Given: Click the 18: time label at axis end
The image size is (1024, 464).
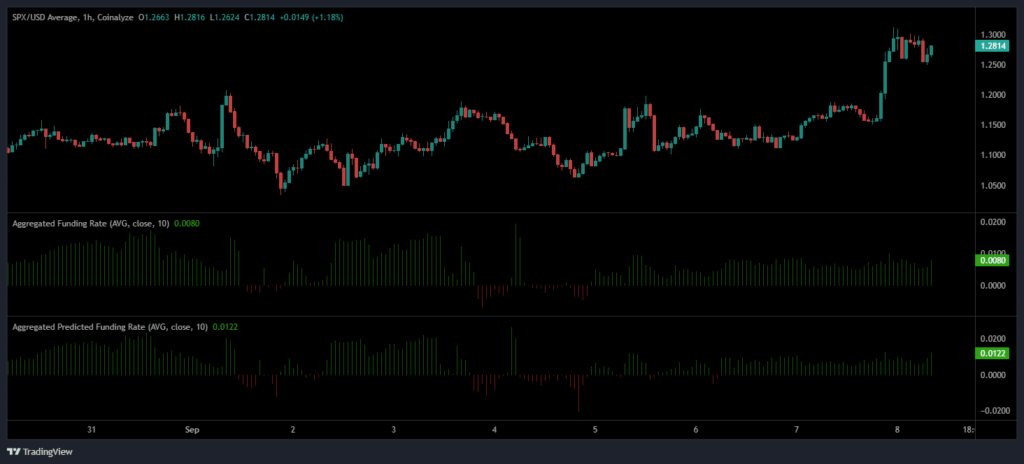Looking at the screenshot, I should (x=968, y=430).
